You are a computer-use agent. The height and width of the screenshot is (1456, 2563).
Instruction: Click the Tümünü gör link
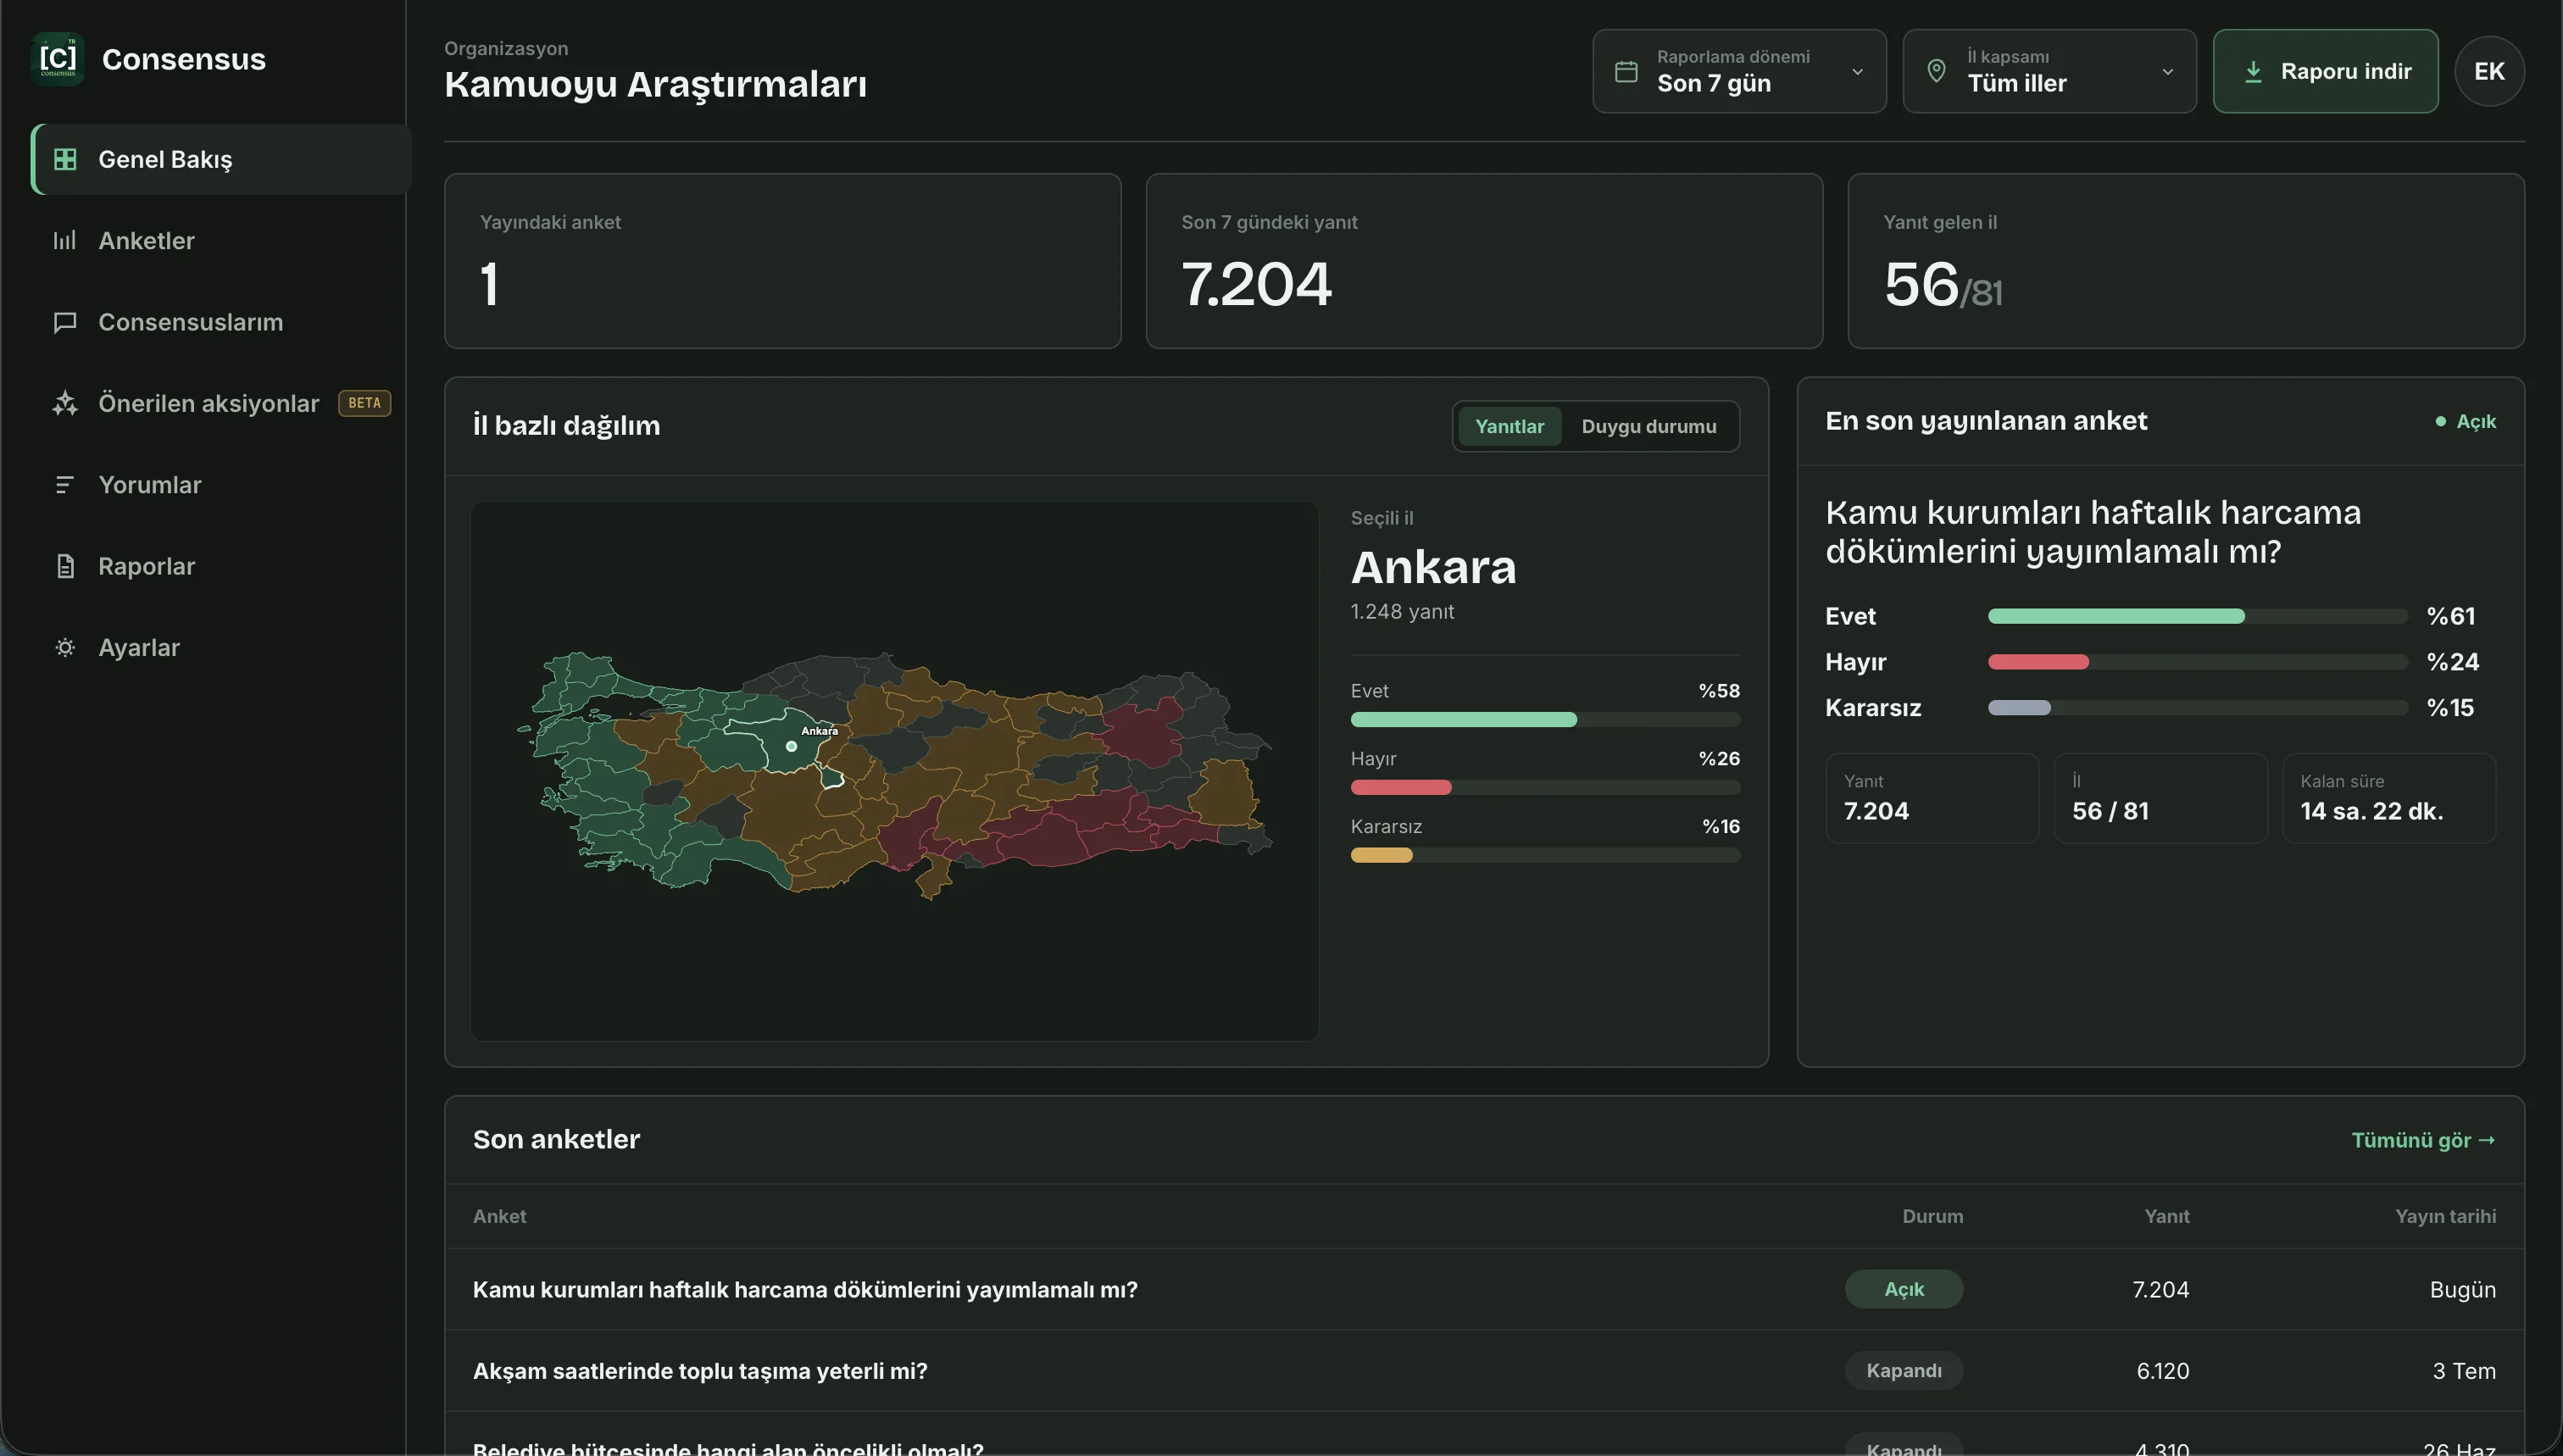[x=2423, y=1140]
